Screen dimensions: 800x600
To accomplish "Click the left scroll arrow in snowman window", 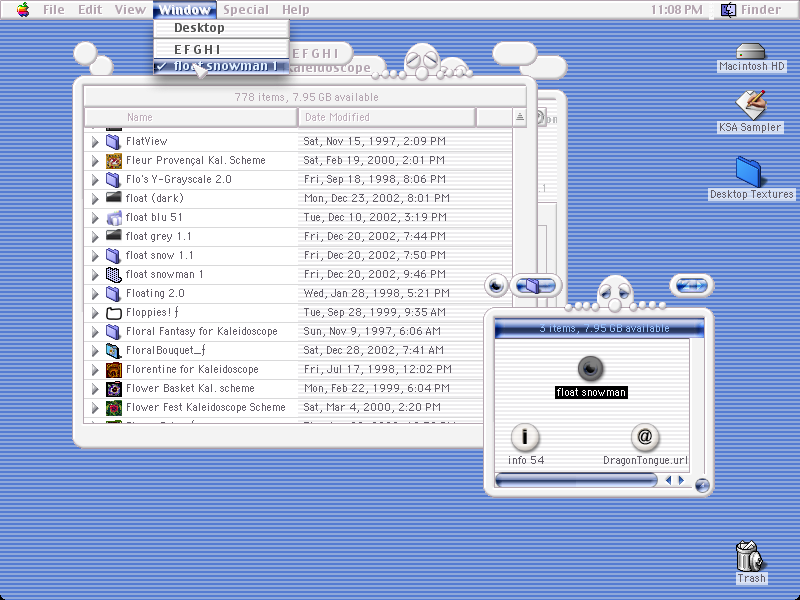I will point(668,480).
